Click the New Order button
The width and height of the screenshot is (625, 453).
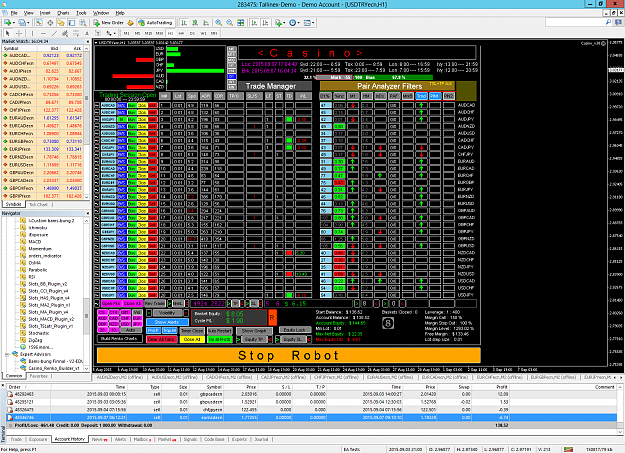[x=109, y=23]
